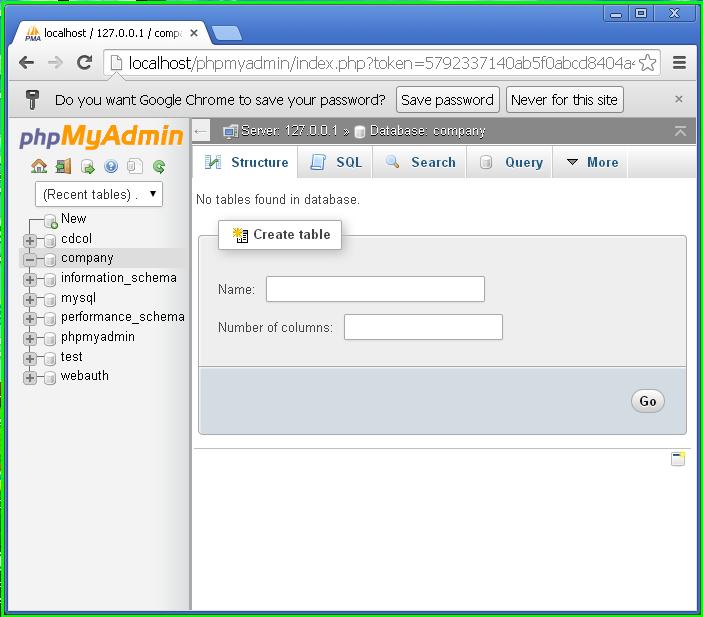Image resolution: width=703 pixels, height=617 pixels.
Task: Switch to the Search tab
Action: coord(420,162)
